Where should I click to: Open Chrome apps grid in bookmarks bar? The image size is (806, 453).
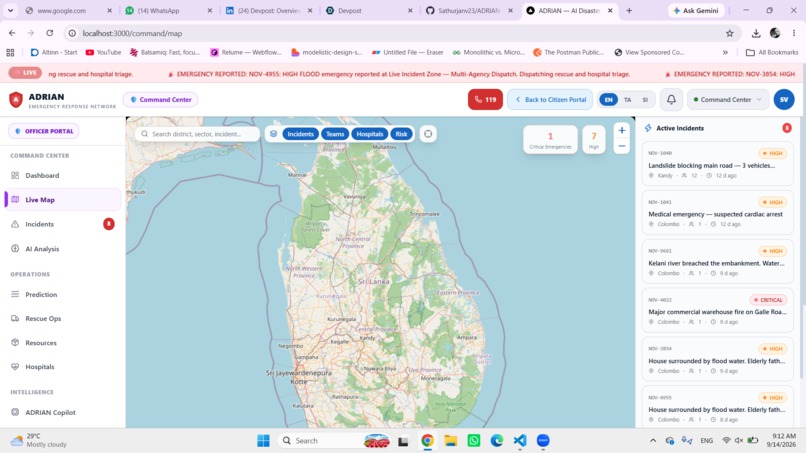[x=10, y=52]
